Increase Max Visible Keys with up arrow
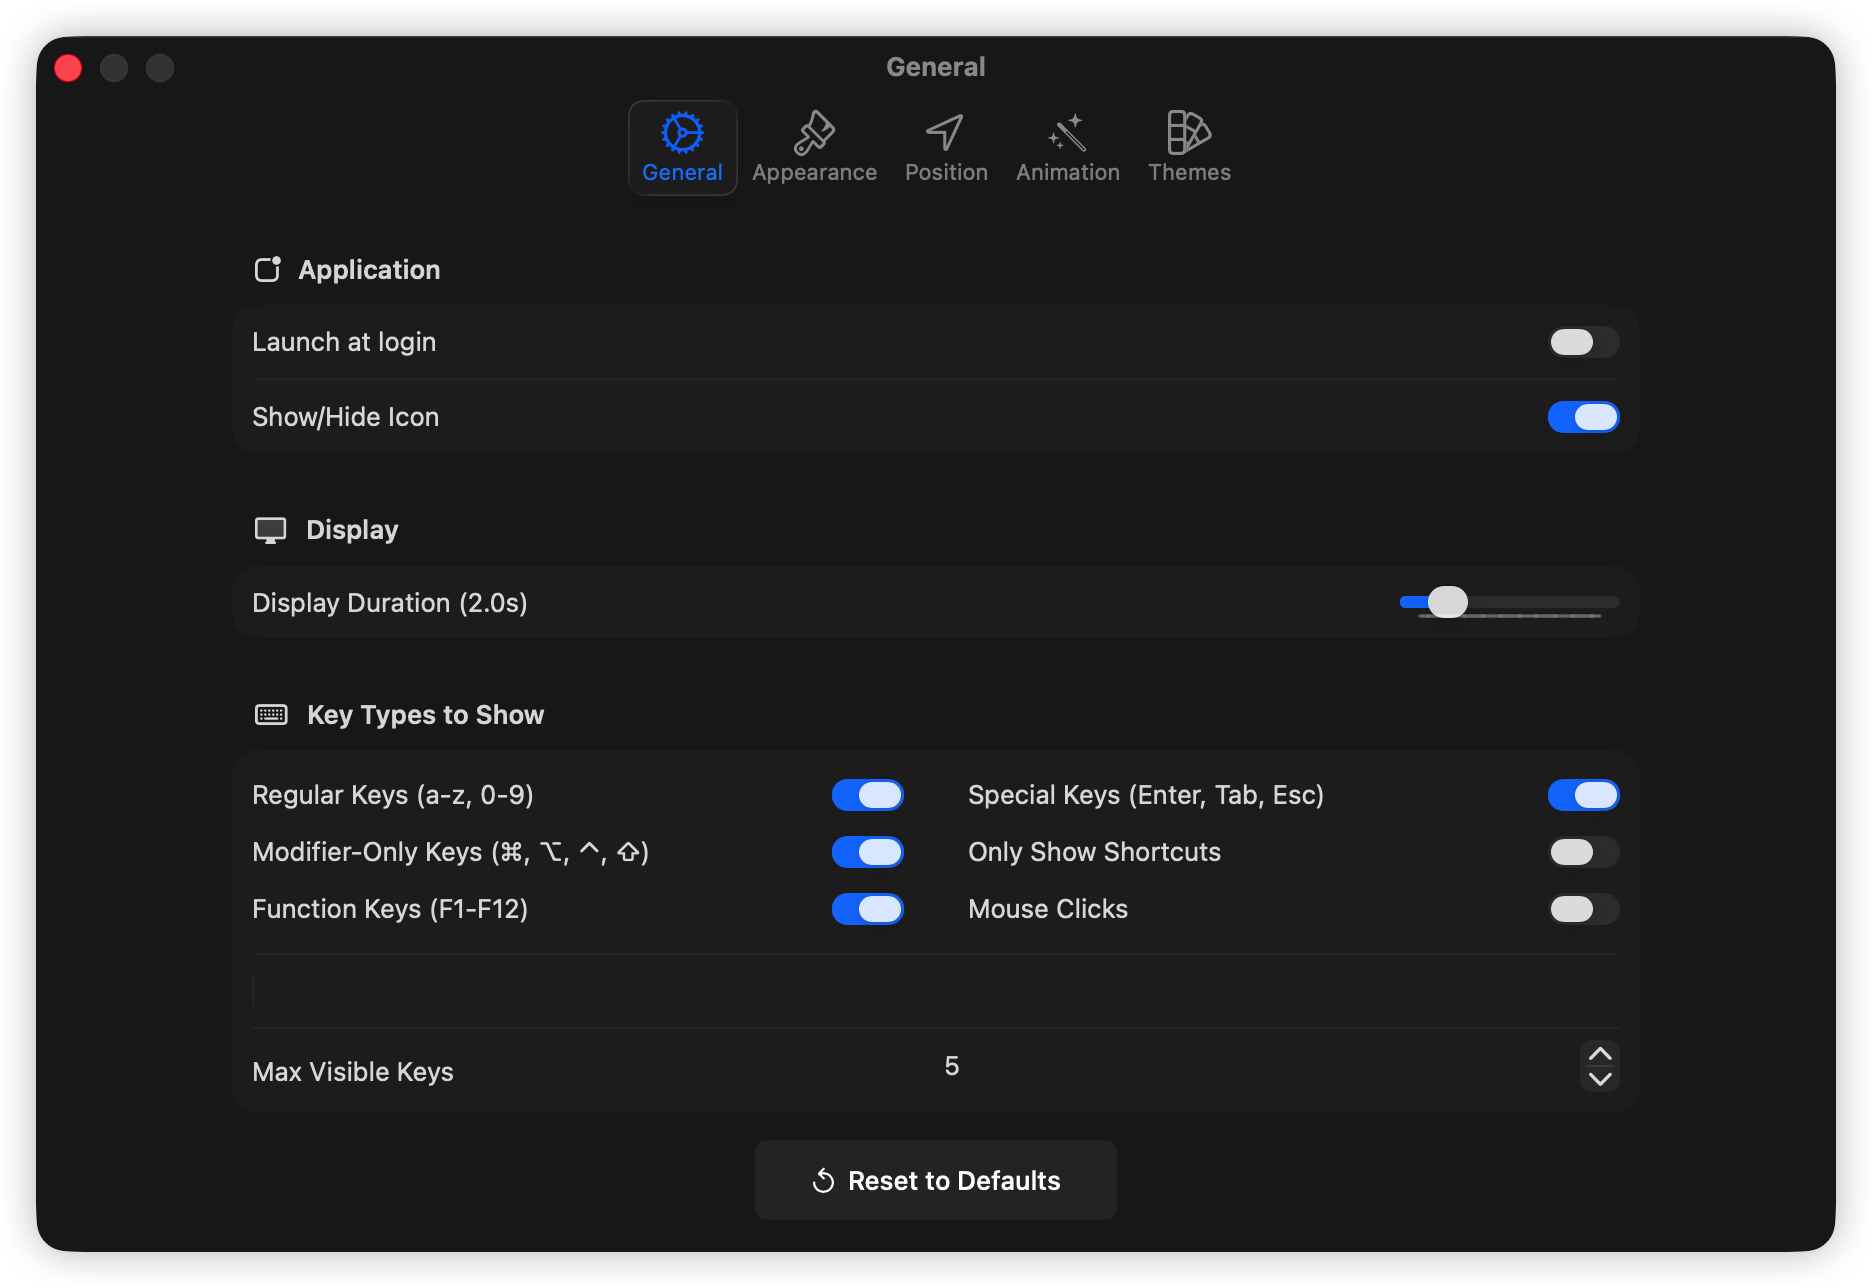 tap(1600, 1054)
